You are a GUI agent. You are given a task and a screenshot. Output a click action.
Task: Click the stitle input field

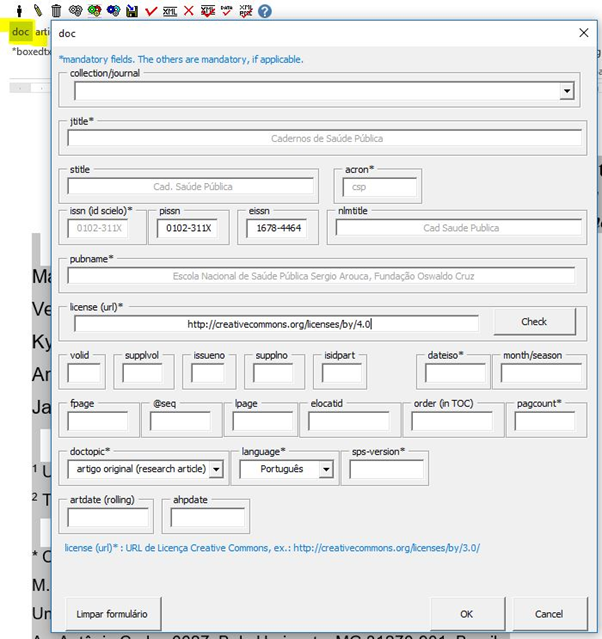191,187
